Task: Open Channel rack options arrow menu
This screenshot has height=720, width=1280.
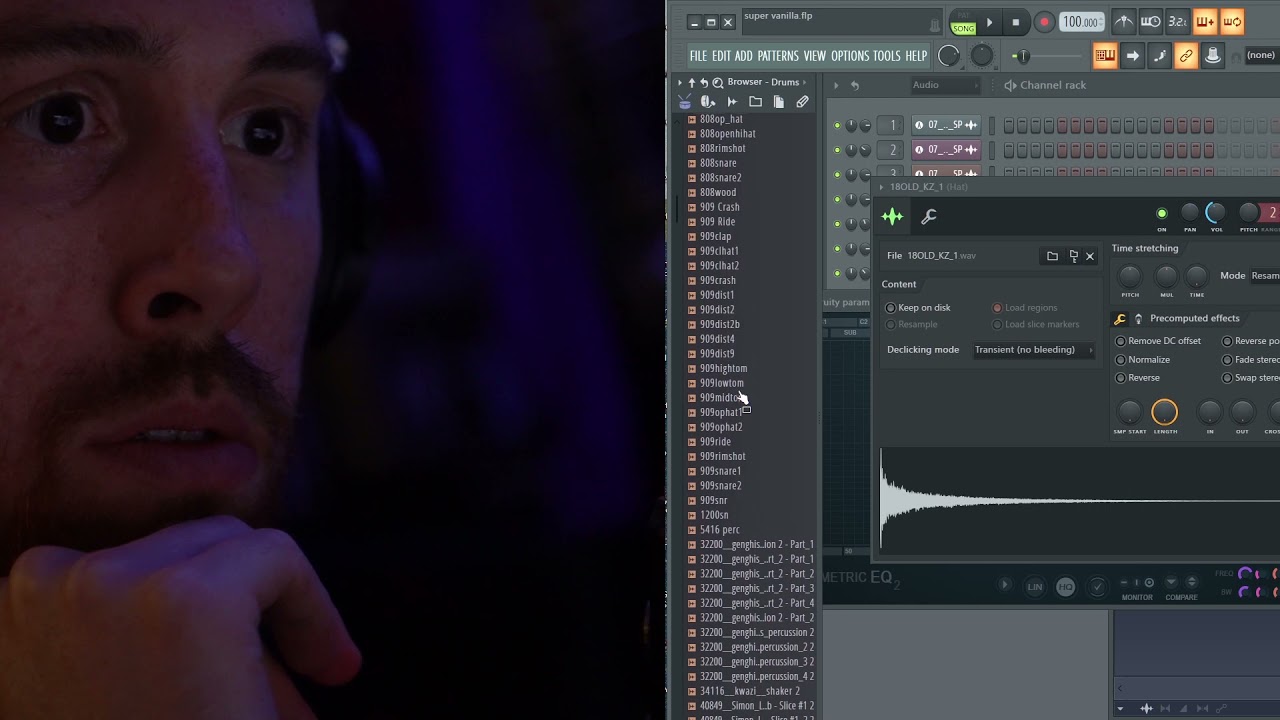Action: click(836, 85)
